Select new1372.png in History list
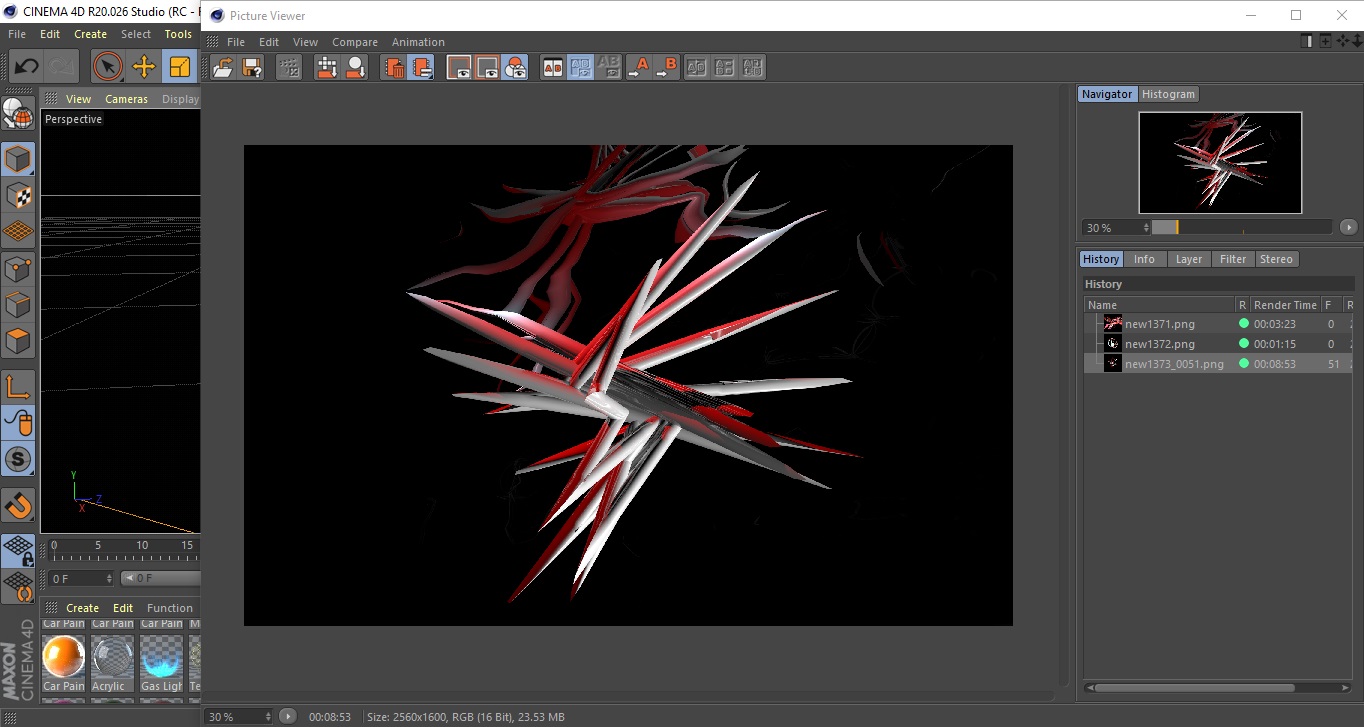 pos(1159,344)
